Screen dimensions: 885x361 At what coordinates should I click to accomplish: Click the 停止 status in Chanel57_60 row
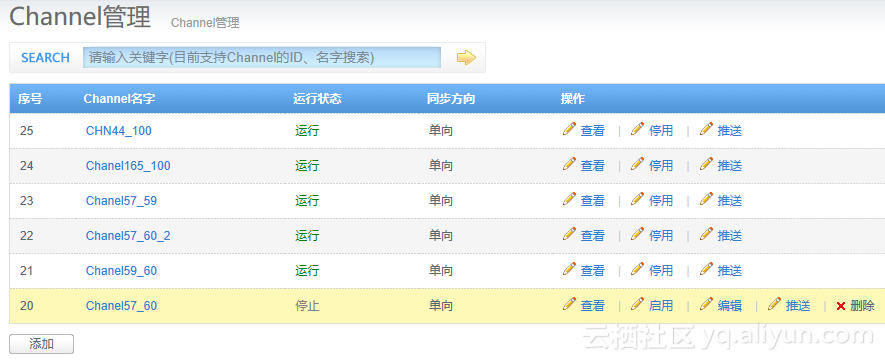point(307,306)
